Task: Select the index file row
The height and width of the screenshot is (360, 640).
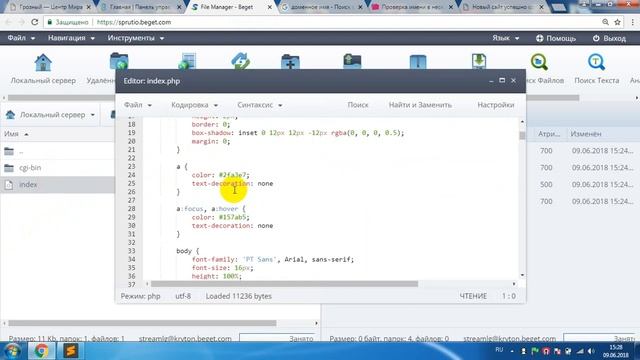Action: tap(57, 184)
